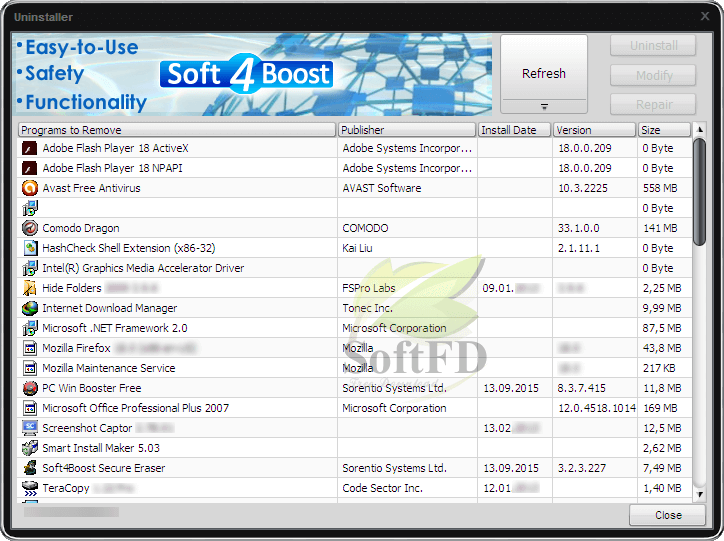
Task: Sort by Programs to Remove column
Action: [177, 130]
